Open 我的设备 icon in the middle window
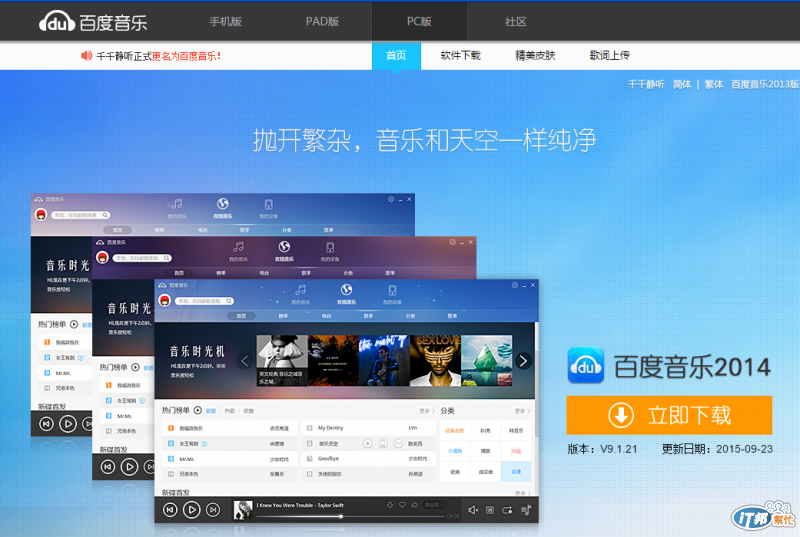Screen dimensions: 800x537 (330, 247)
